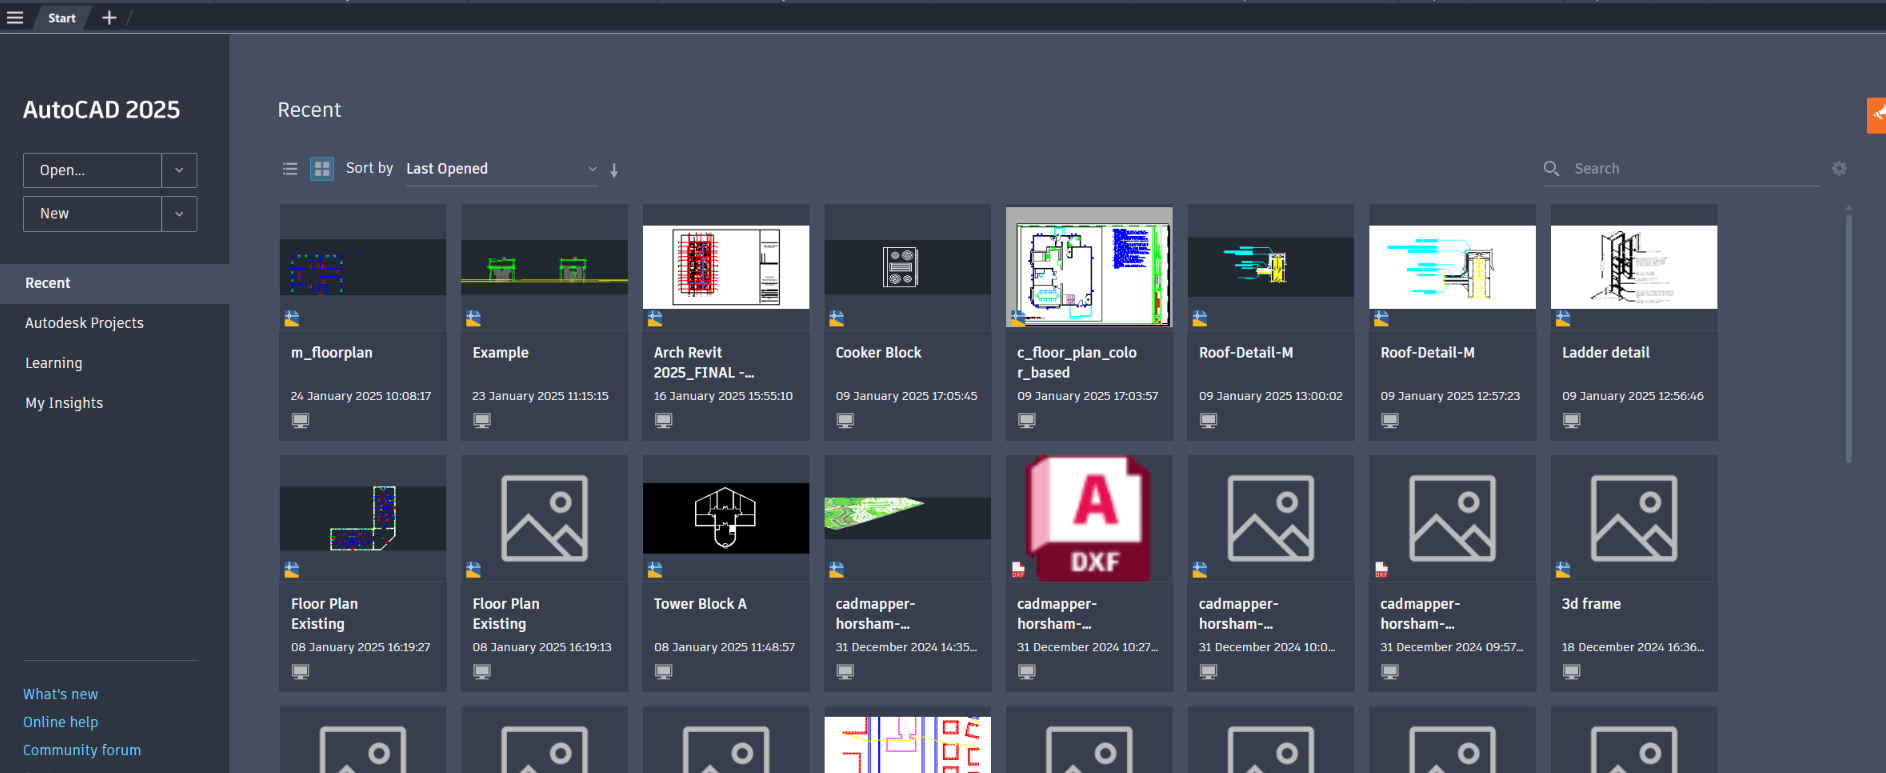
Task: Open the Example drawing thumbnail
Action: click(x=545, y=267)
